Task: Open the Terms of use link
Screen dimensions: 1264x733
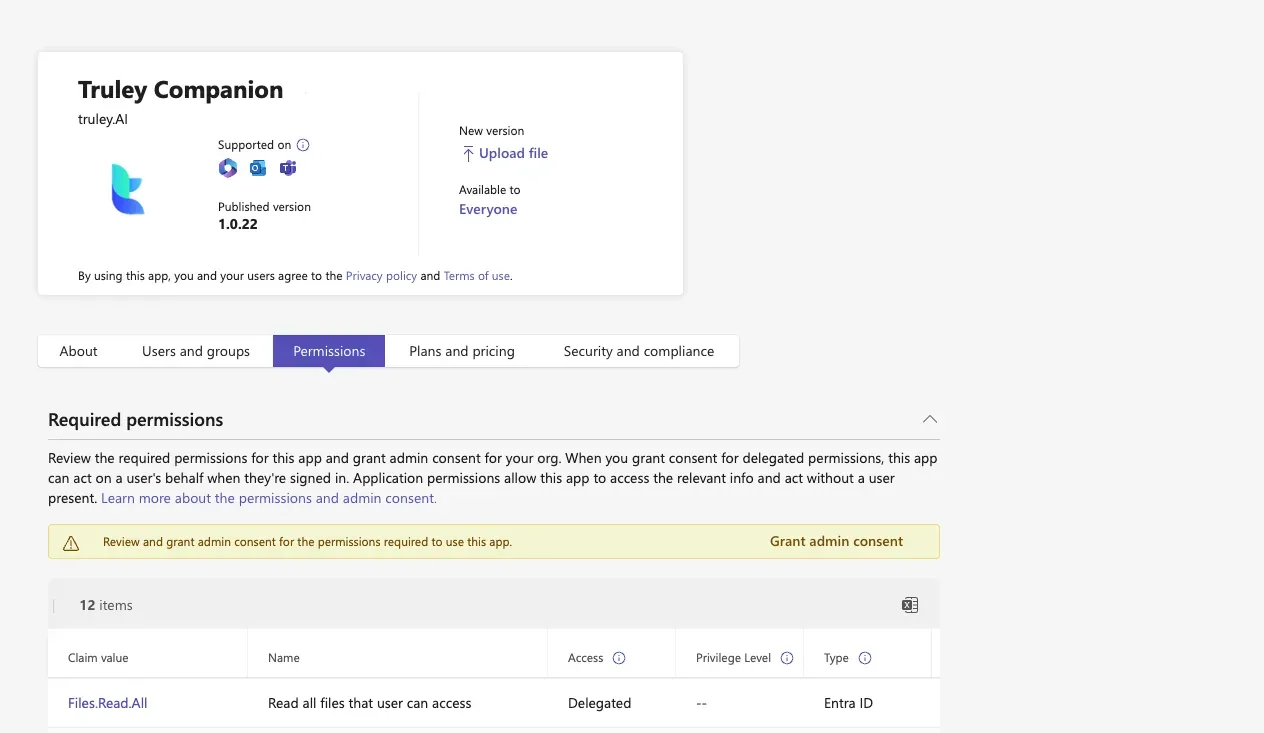Action: coord(476,276)
